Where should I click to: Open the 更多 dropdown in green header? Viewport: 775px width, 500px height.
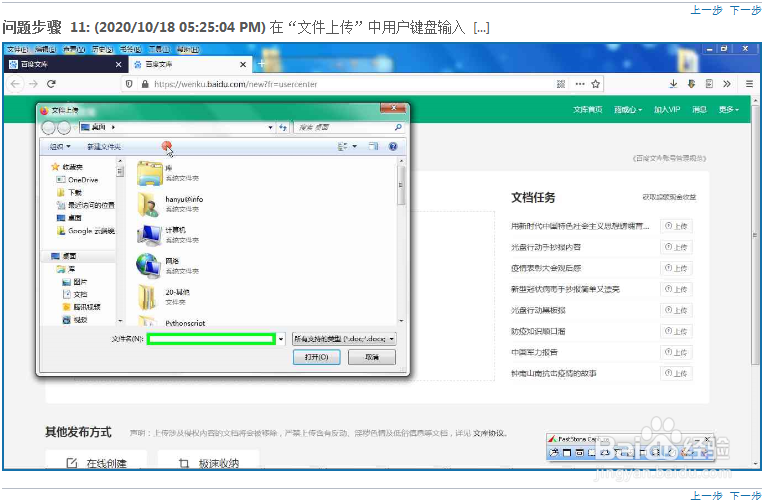[729, 110]
